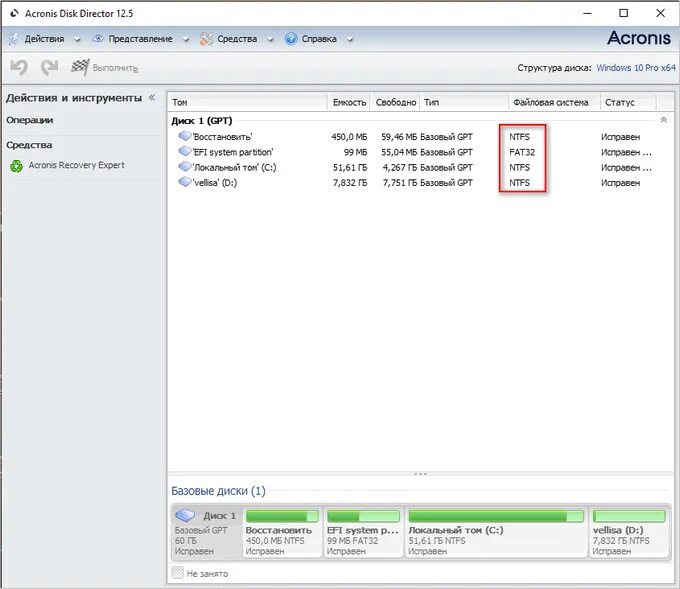Click the Не занято legend swatch

[177, 573]
